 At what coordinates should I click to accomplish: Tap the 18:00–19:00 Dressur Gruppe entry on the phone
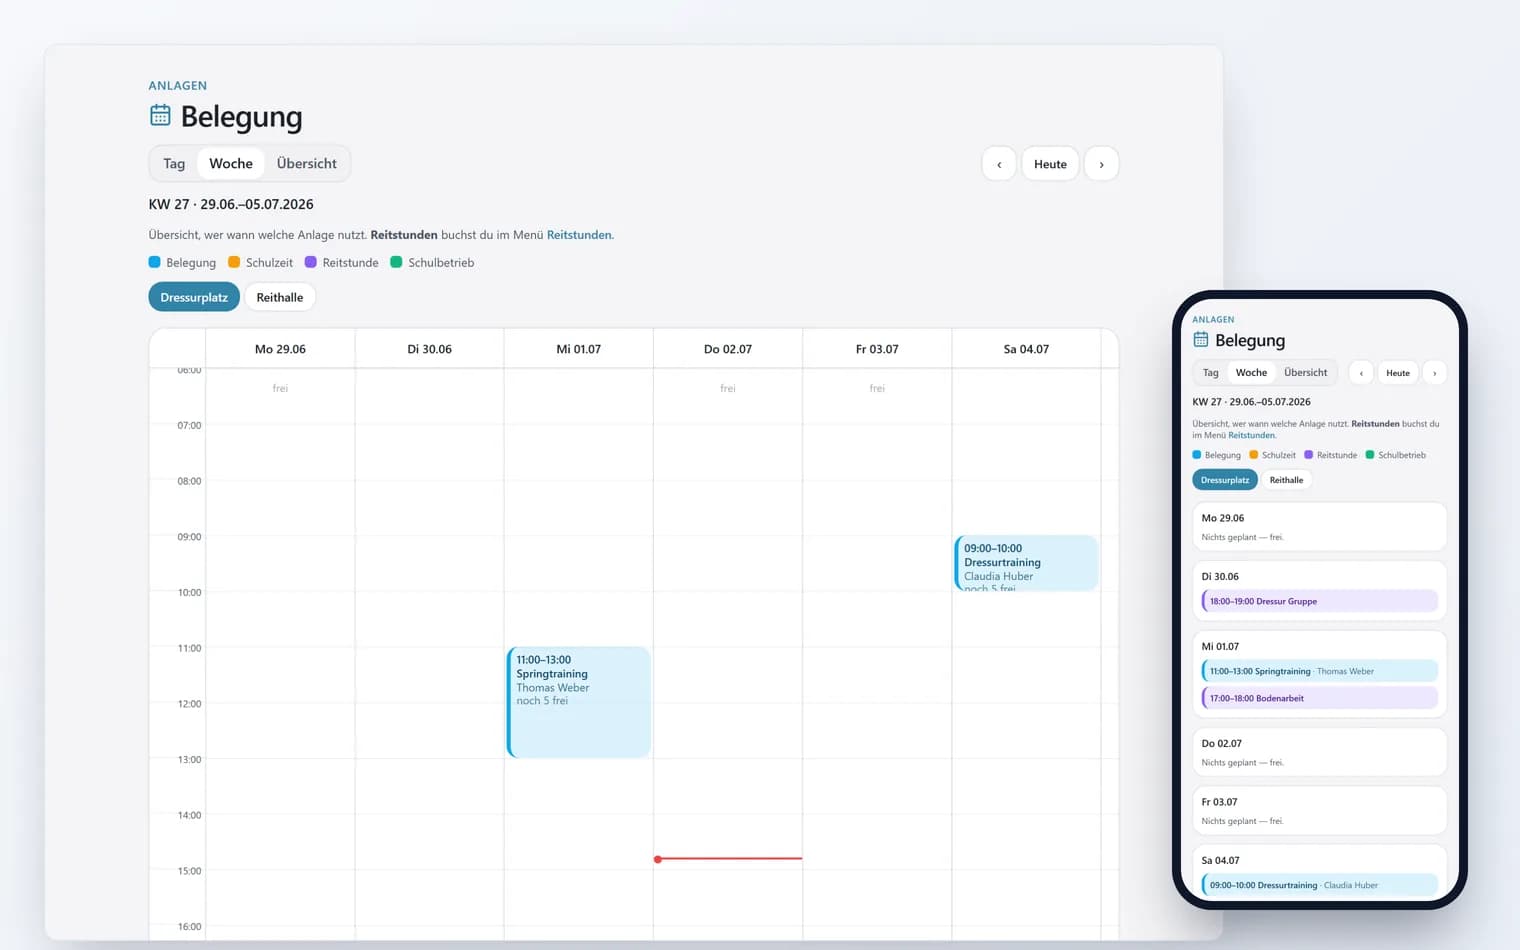coord(1320,601)
